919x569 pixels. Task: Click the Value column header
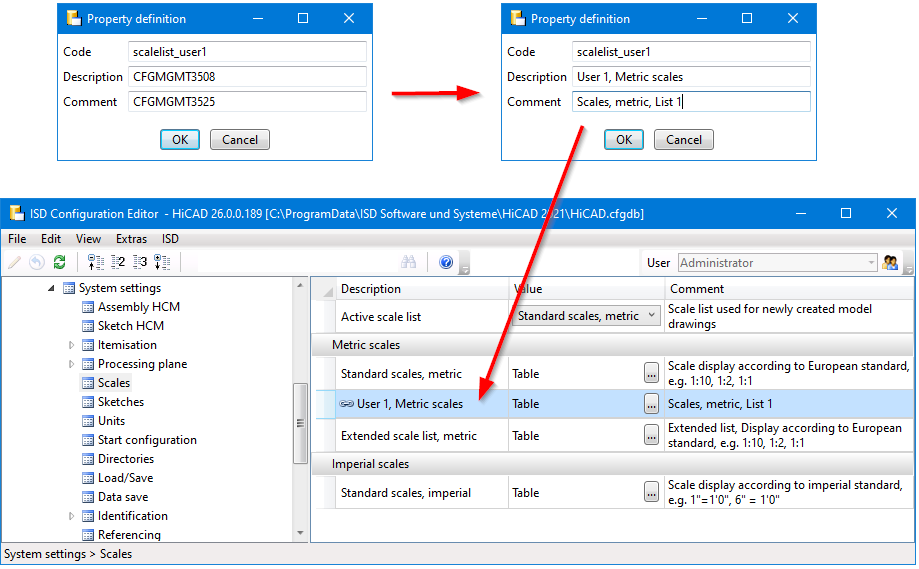[586, 289]
